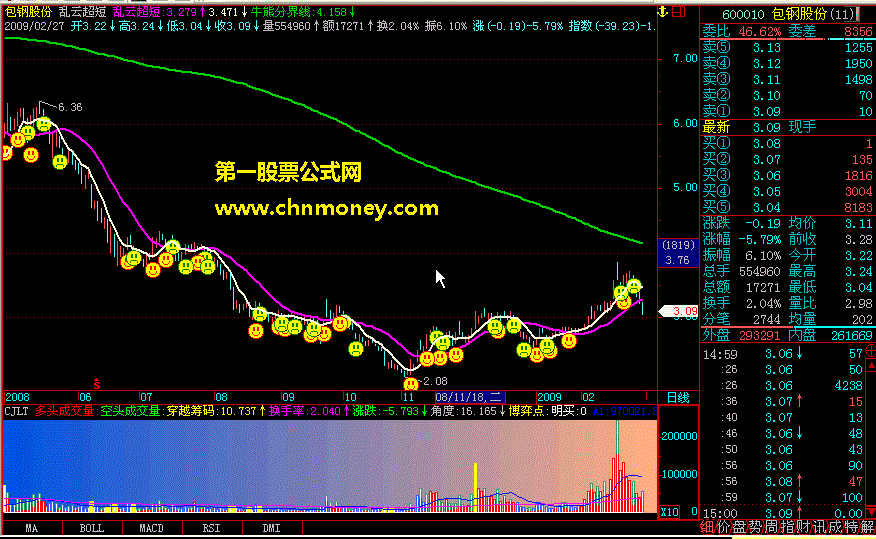Click the 空头成交量 legend text
The image size is (876, 539).
click(130, 412)
